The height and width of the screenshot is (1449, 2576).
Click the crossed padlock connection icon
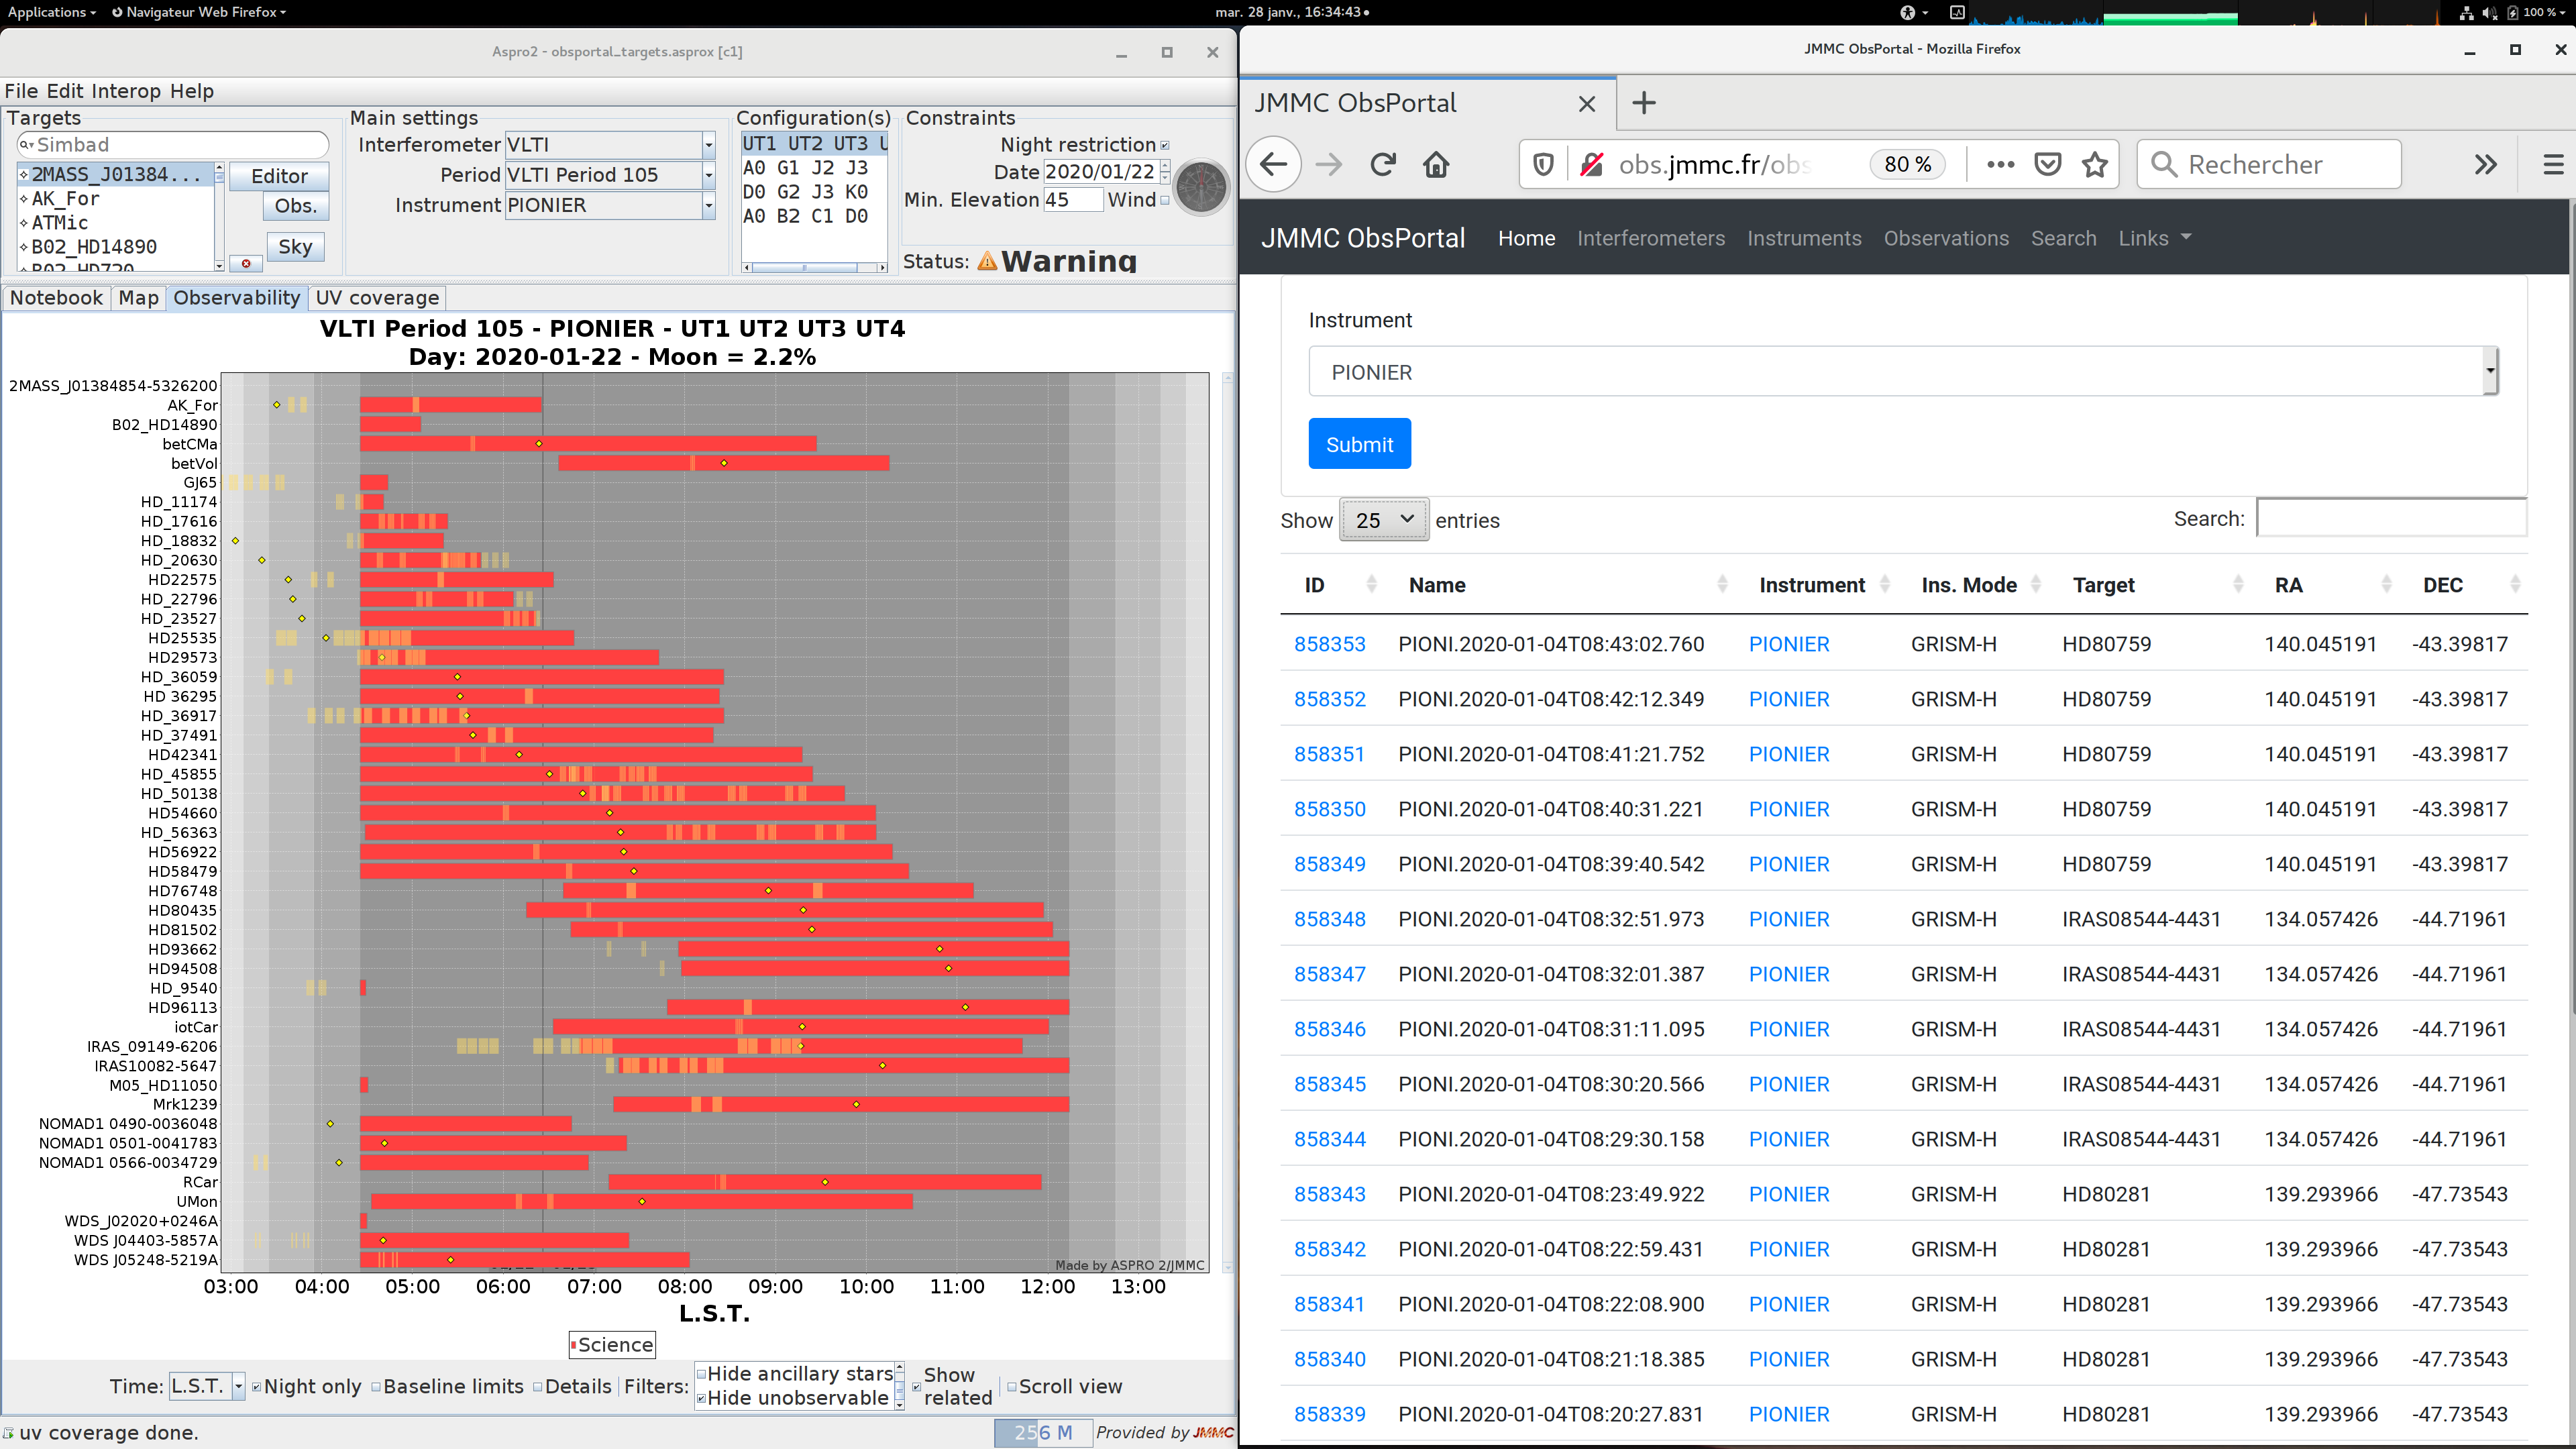click(1591, 164)
